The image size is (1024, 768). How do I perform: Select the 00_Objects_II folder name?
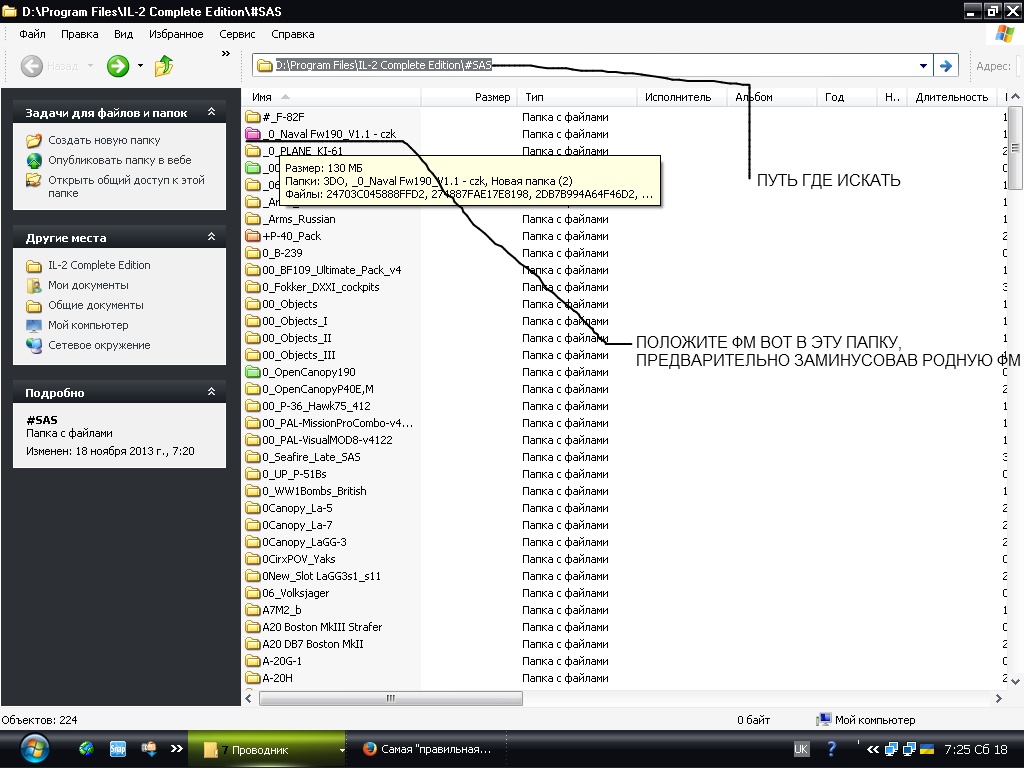pyautogui.click(x=296, y=338)
